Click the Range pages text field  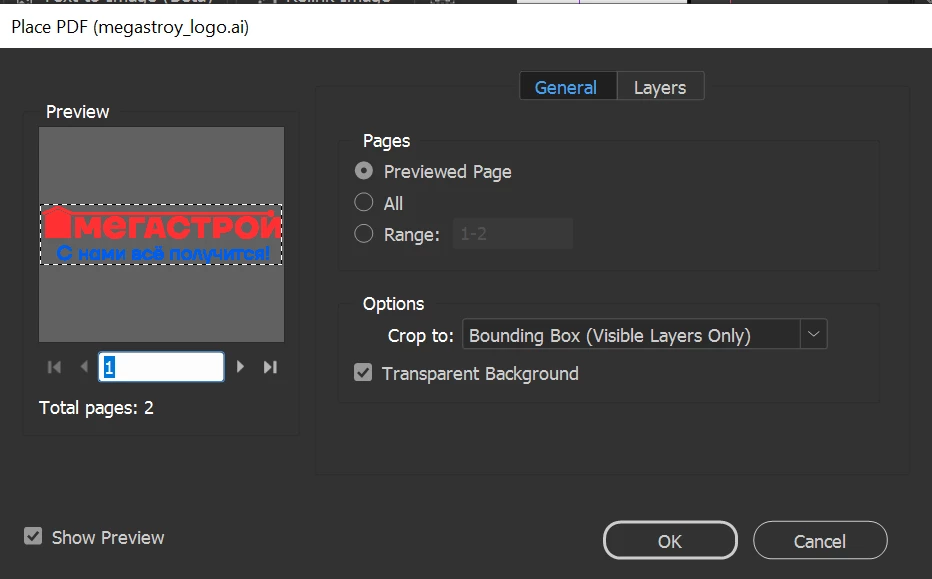pos(513,234)
